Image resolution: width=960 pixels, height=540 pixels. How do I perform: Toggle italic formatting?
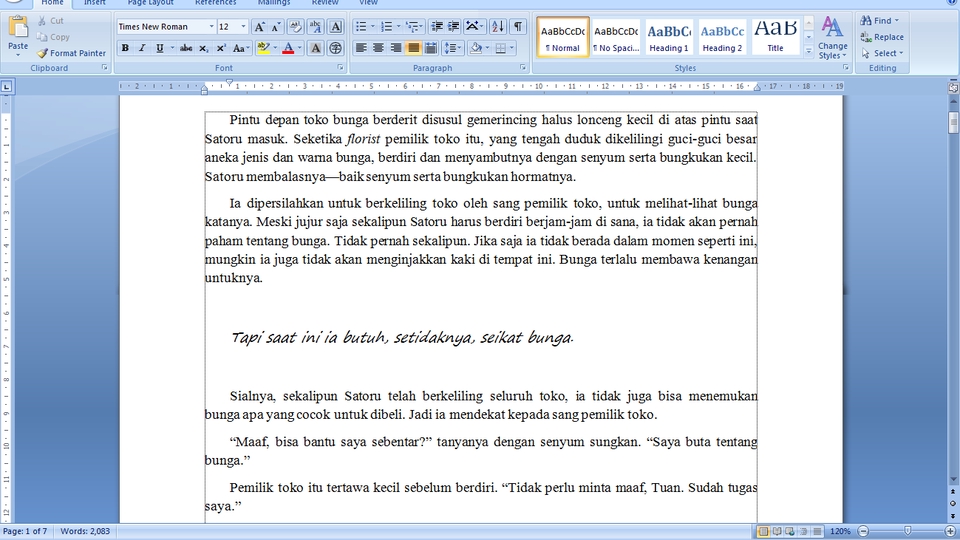[x=142, y=48]
